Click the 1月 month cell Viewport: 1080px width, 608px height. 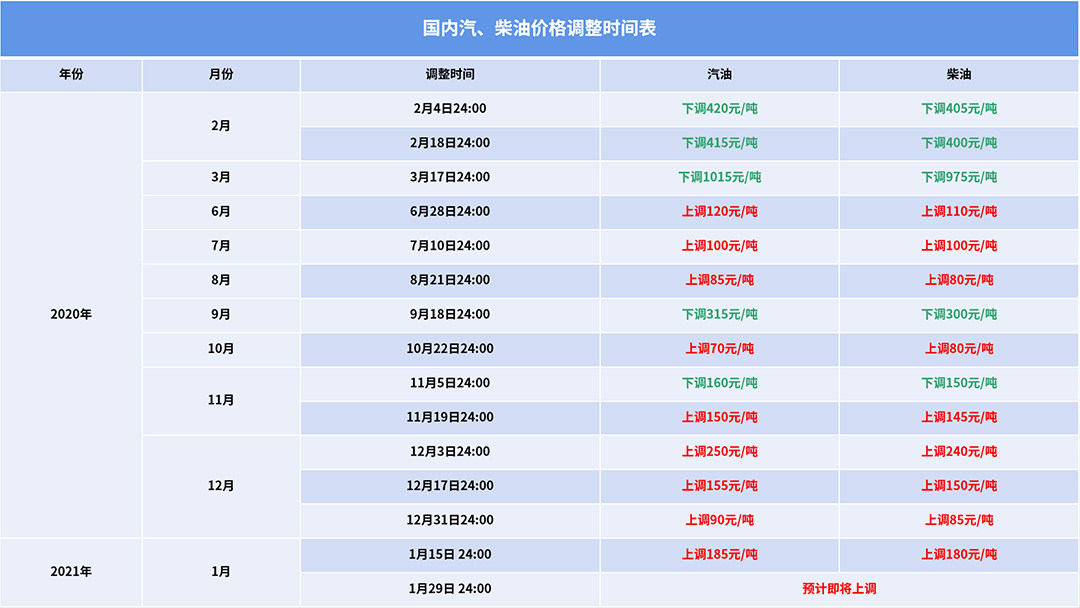pos(221,572)
